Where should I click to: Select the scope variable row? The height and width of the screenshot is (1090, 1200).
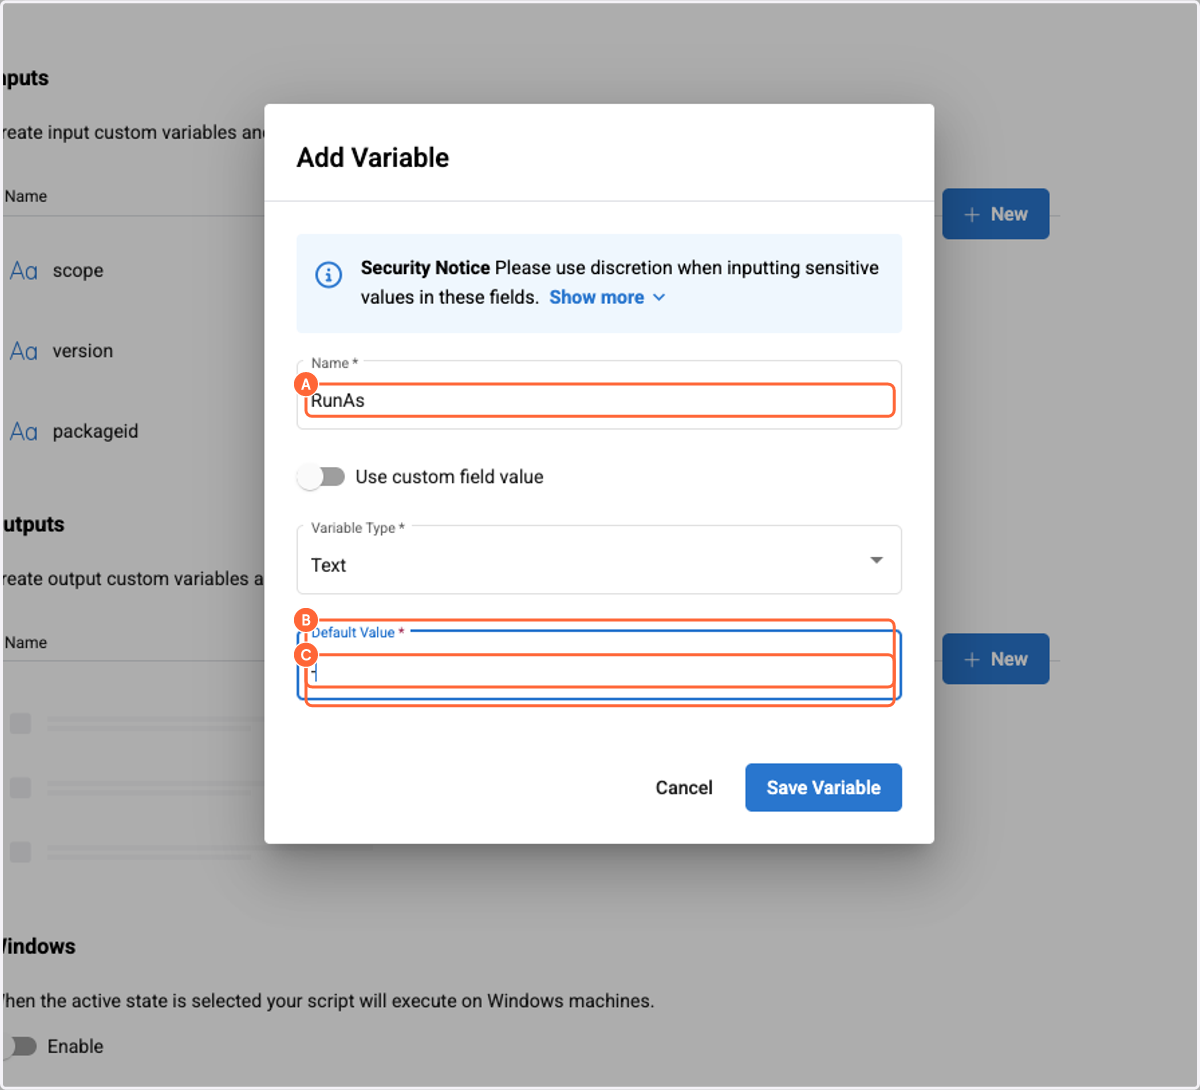134,271
